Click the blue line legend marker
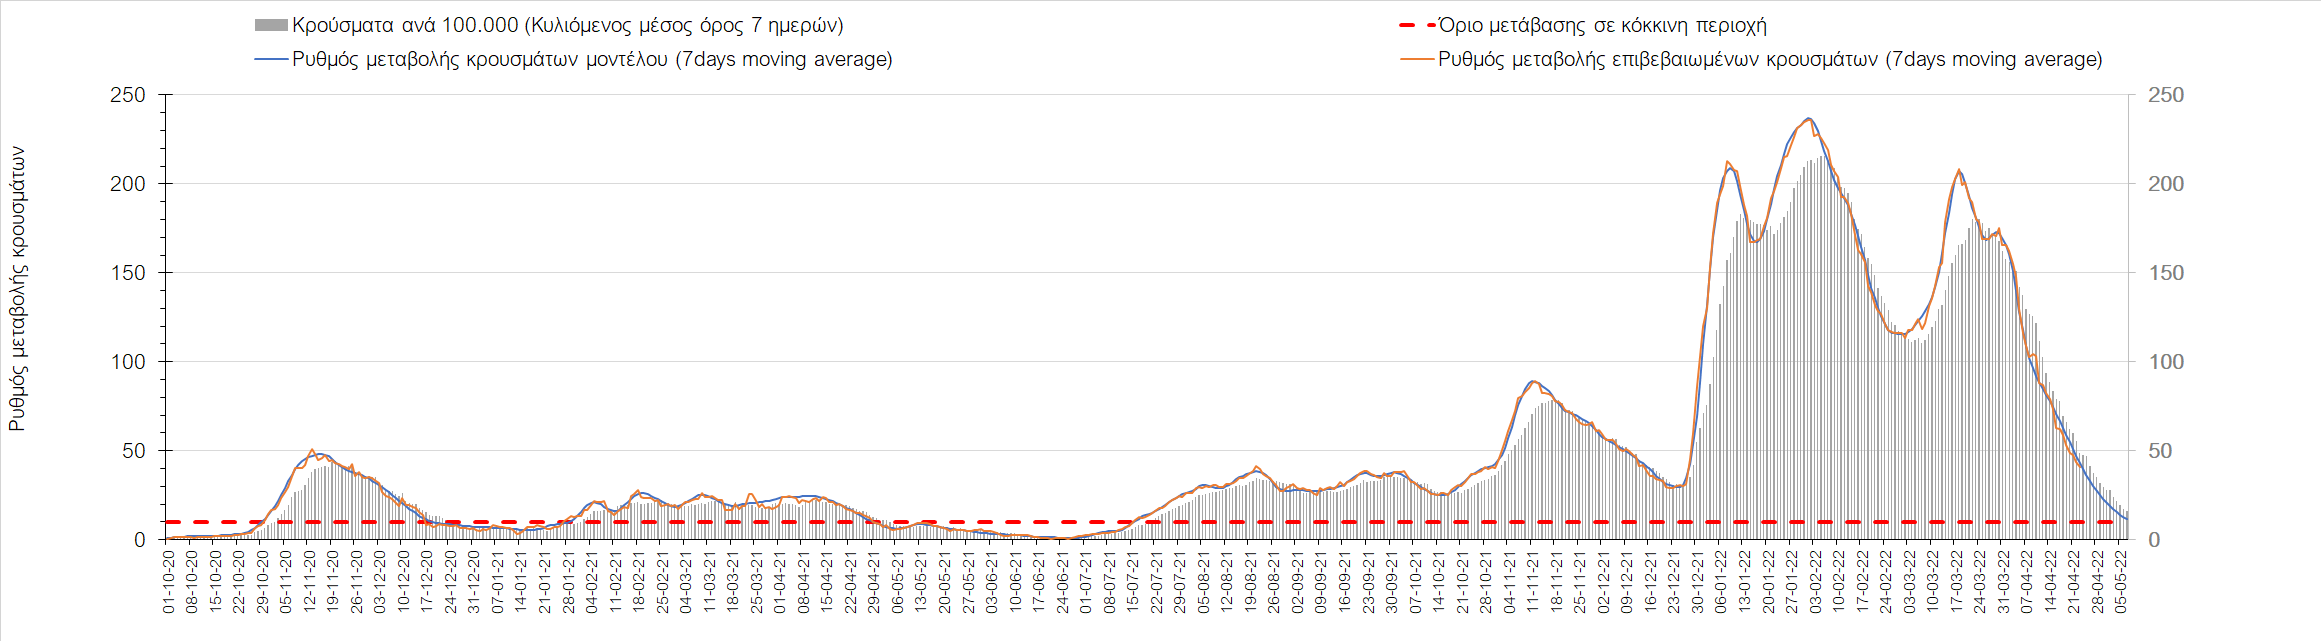Screen dimensions: 2321x641 click(x=271, y=60)
